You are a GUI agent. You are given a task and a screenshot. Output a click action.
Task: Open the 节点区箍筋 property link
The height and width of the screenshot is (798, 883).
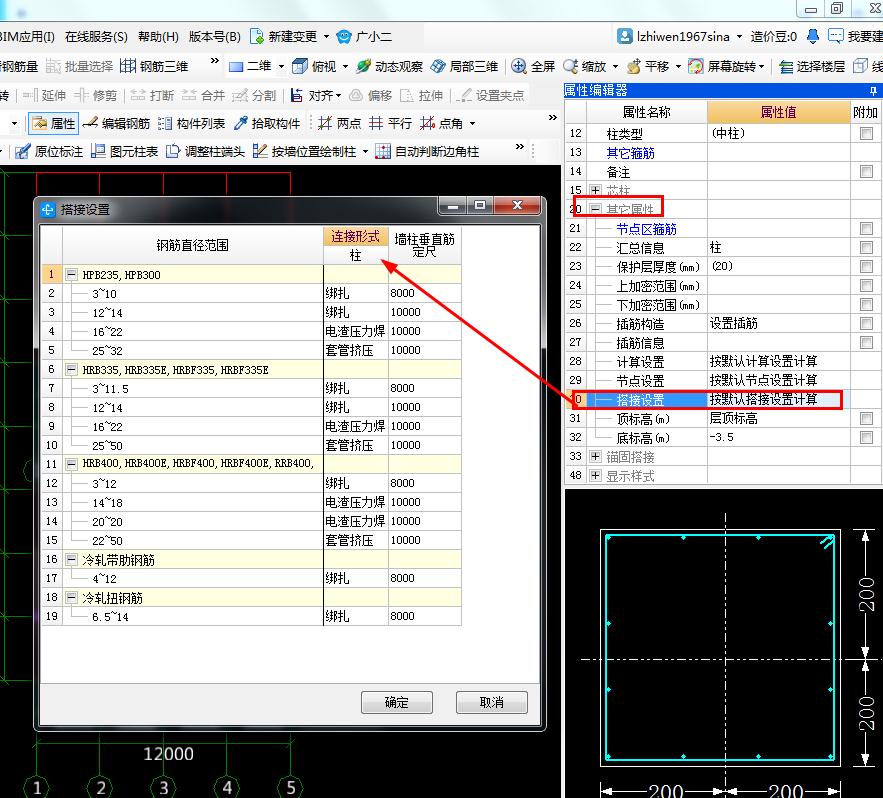(646, 229)
